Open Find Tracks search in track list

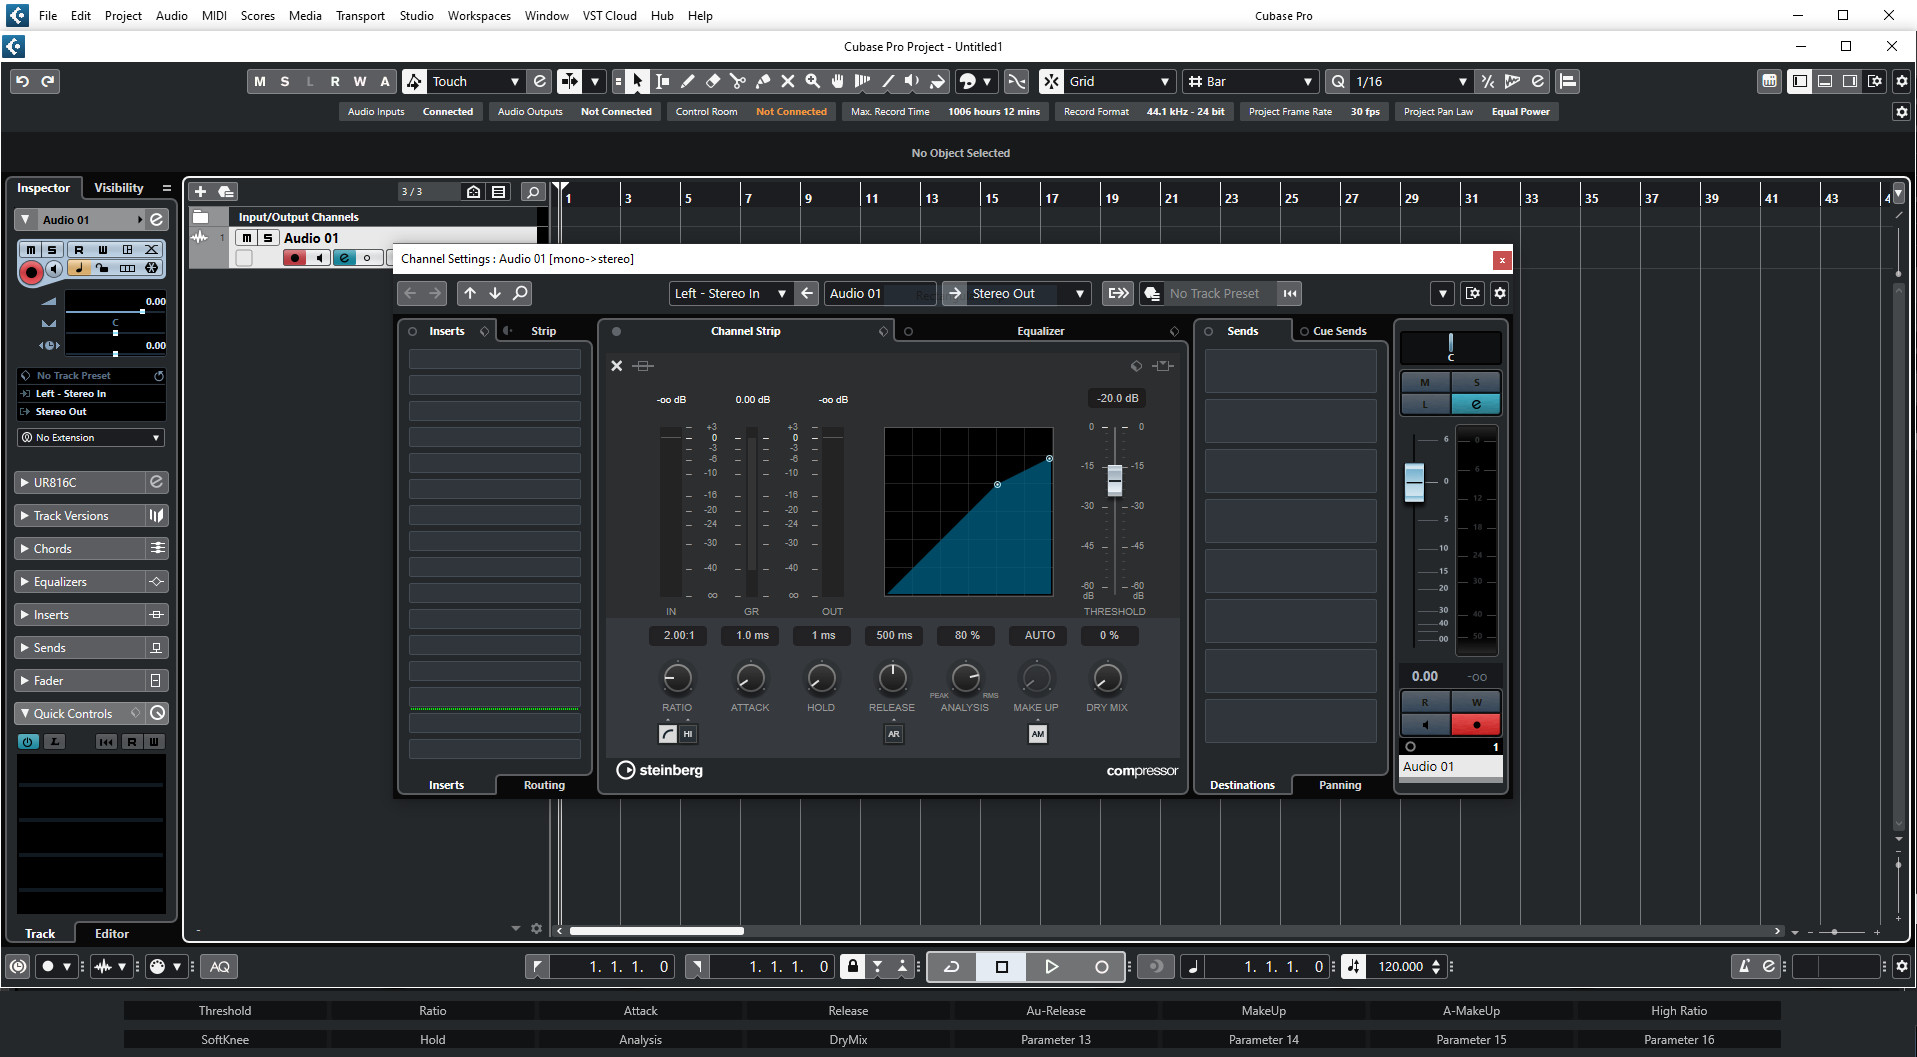(x=533, y=192)
